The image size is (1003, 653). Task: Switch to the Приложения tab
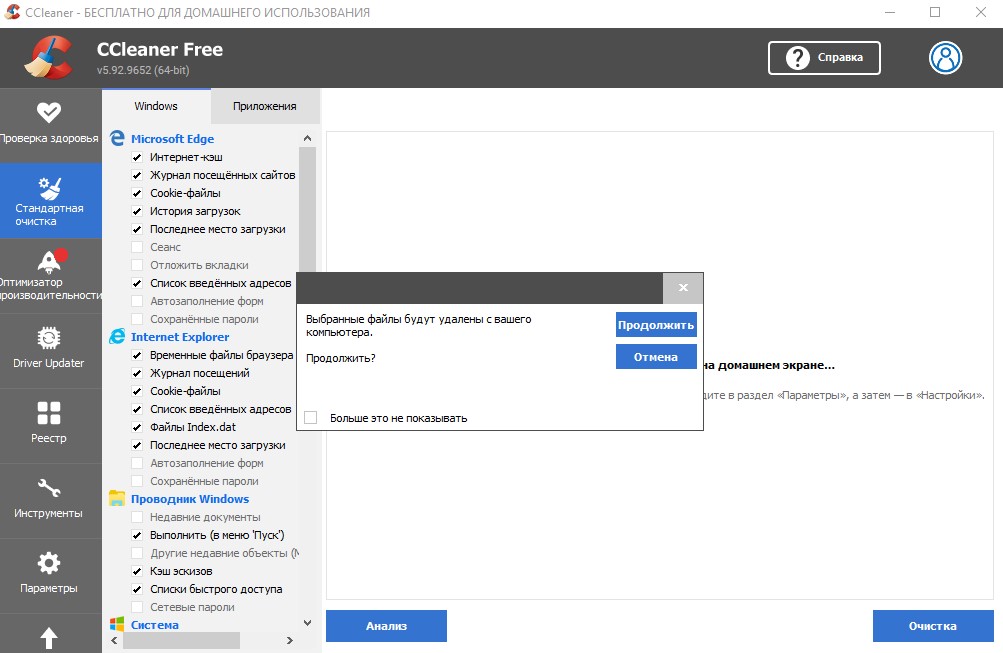[264, 105]
